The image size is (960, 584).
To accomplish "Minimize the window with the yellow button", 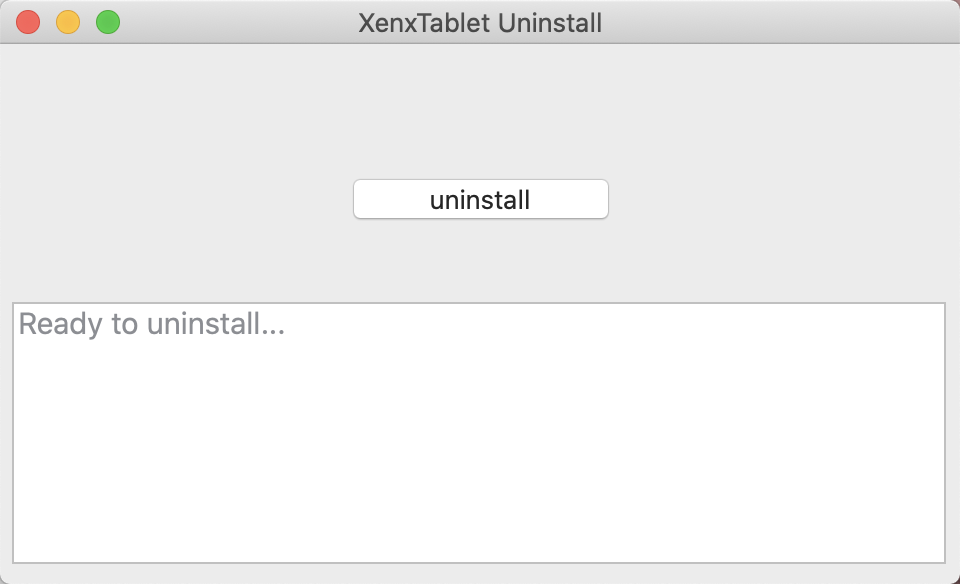I will pos(68,22).
